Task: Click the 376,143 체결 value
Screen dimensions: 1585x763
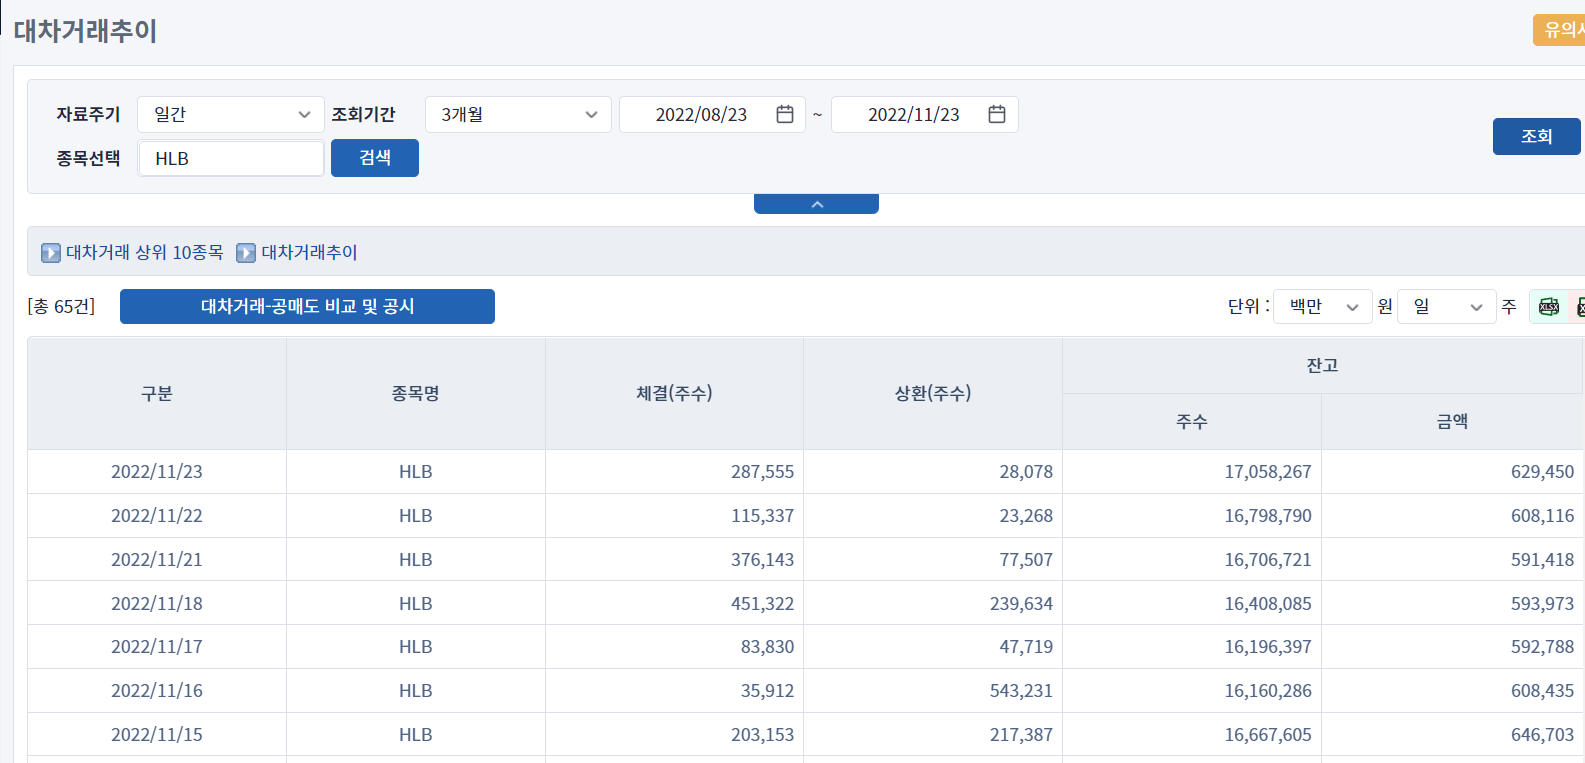Action: 762,560
